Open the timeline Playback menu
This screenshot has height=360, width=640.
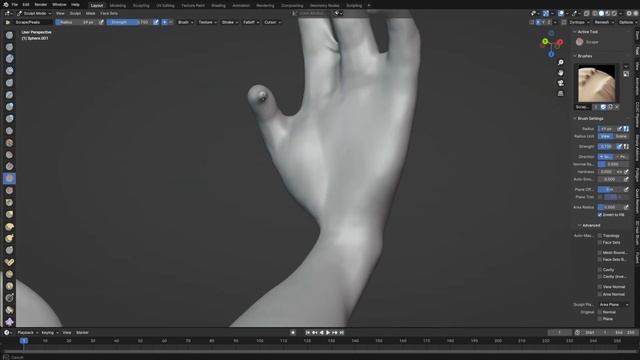coord(27,333)
